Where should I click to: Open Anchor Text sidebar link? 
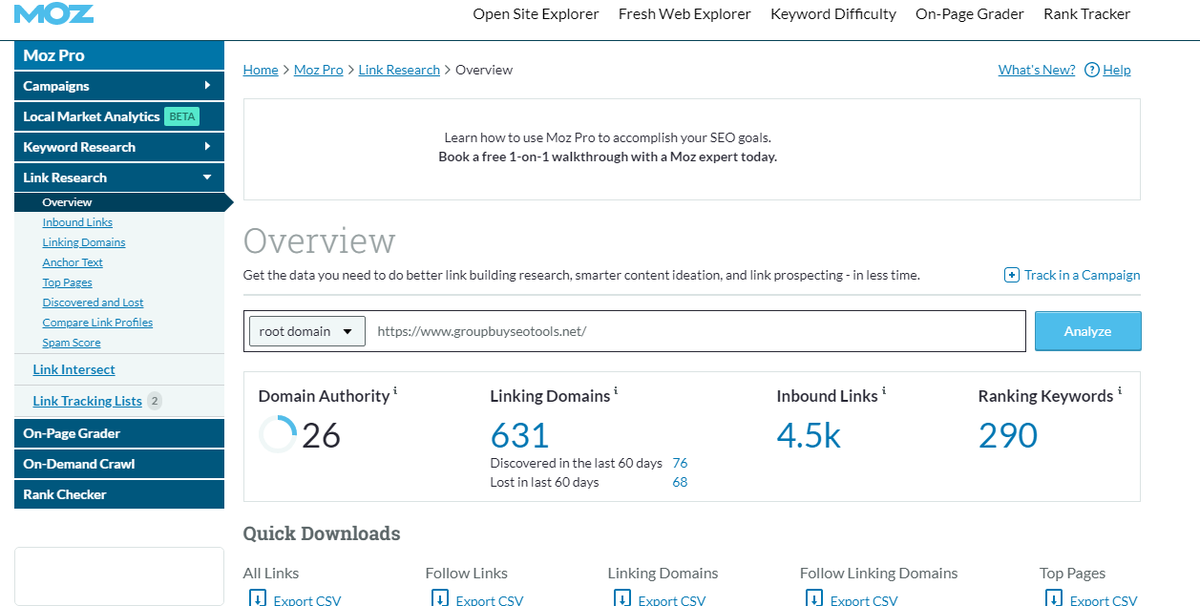tap(72, 262)
